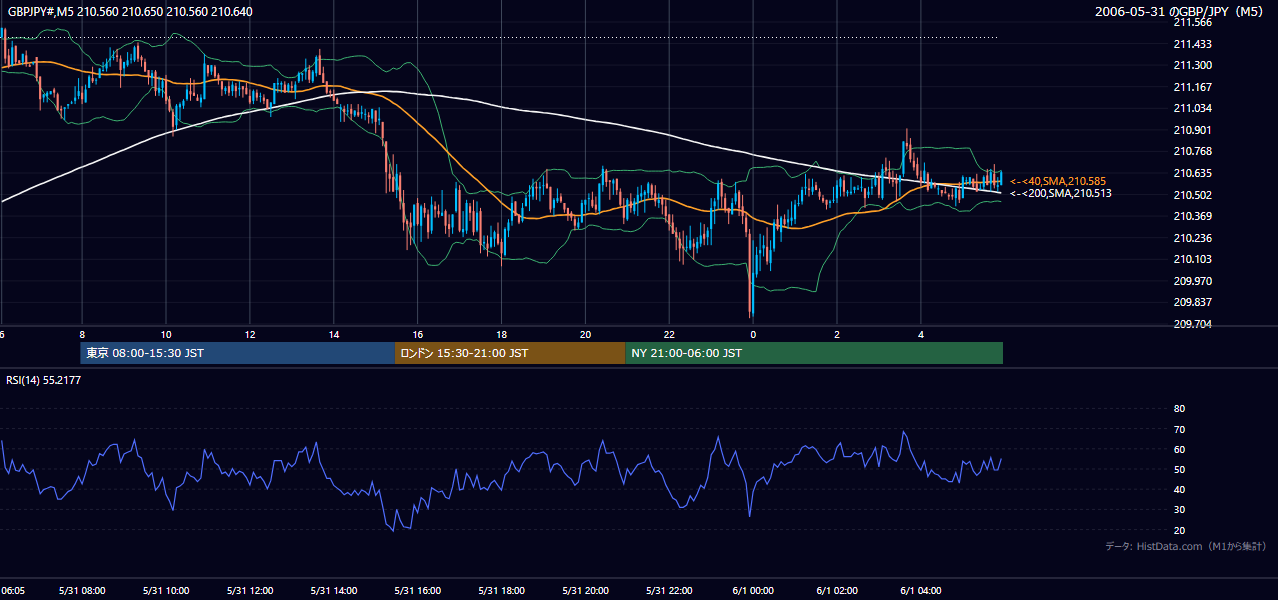Viewport: 1278px width, 600px height.
Task: Click the 5/31 22:00 date label
Action: (x=670, y=591)
